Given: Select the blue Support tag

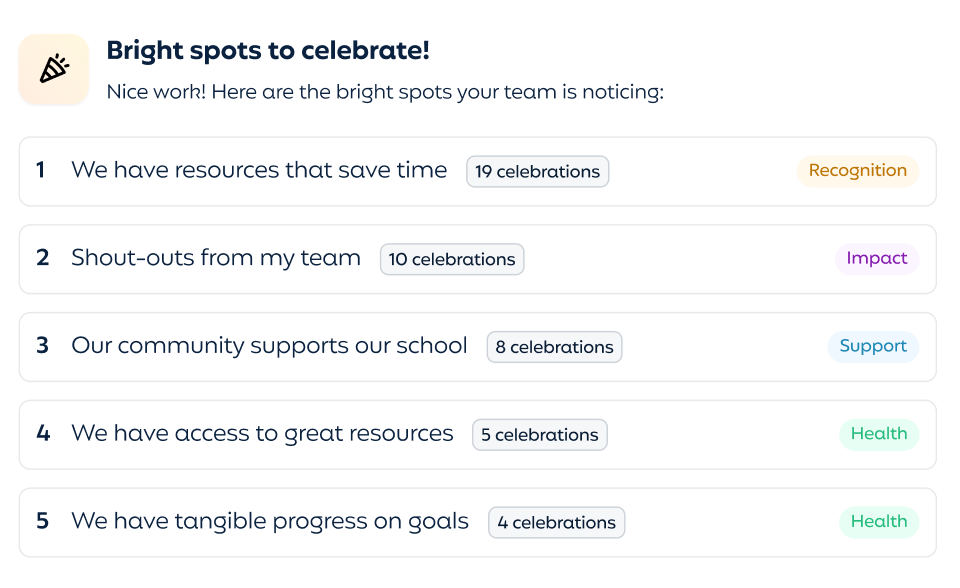Looking at the screenshot, I should point(872,346).
